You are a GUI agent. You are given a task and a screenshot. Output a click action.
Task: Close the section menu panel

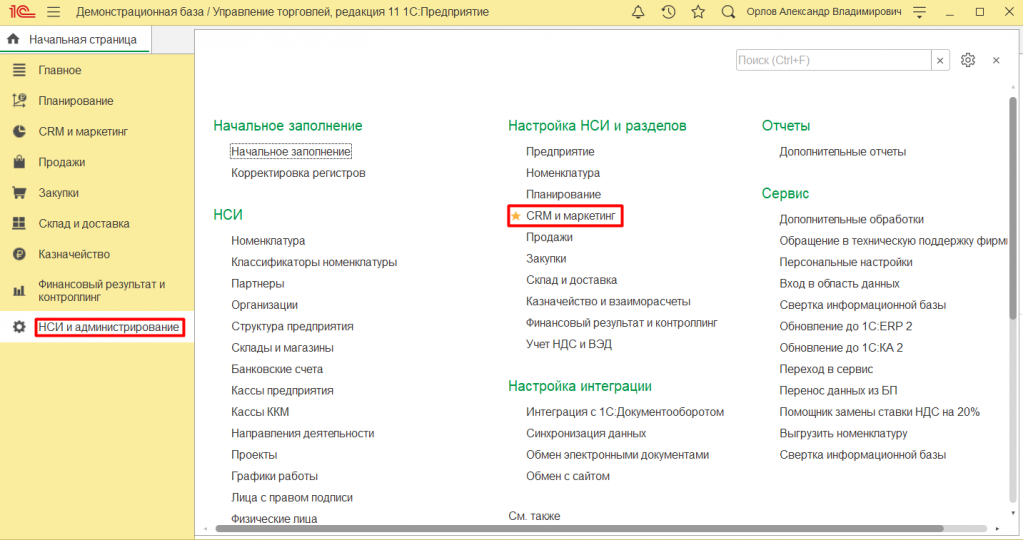click(996, 60)
